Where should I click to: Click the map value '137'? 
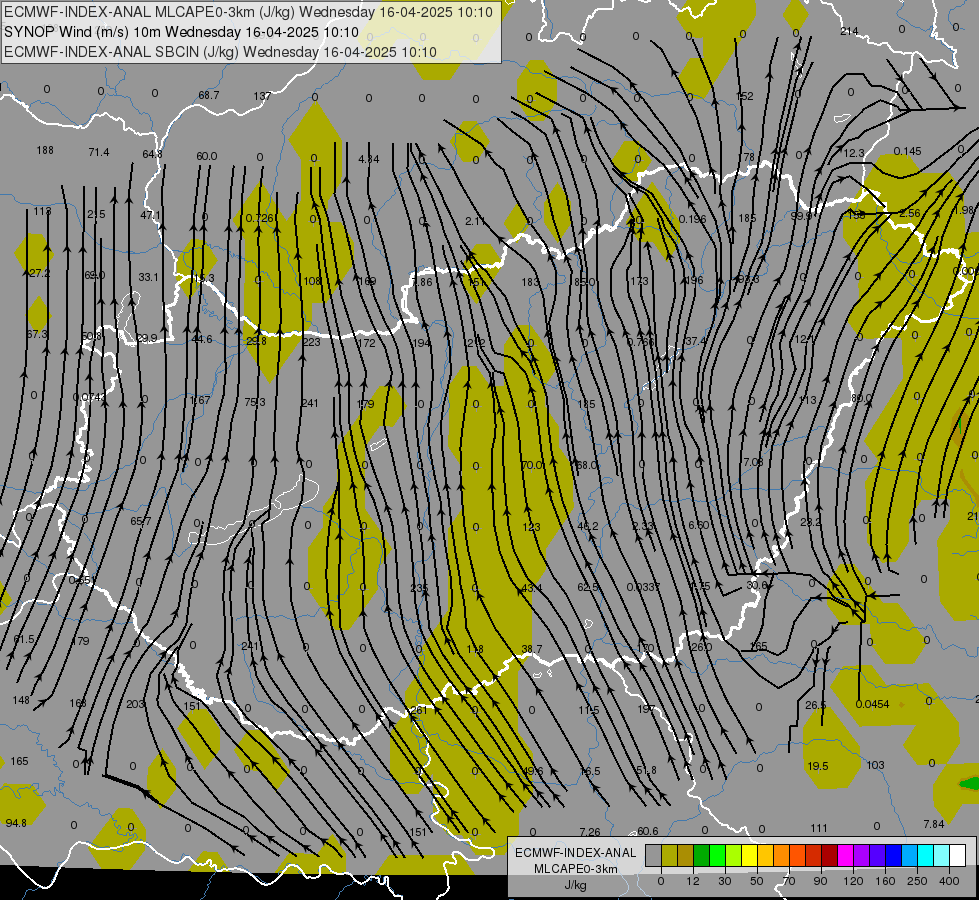click(x=262, y=96)
